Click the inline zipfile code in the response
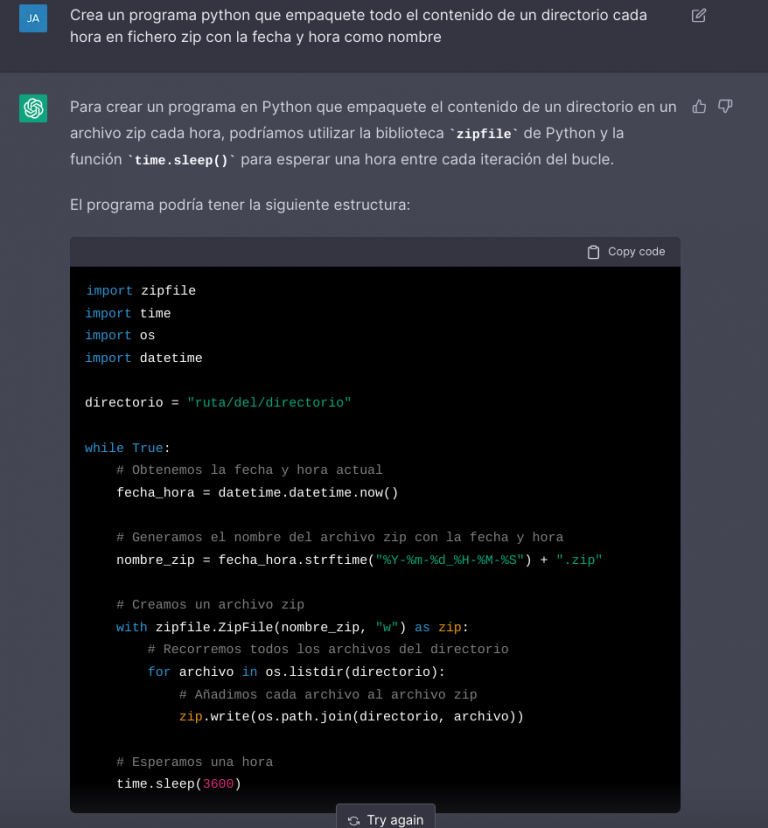 pos(484,133)
